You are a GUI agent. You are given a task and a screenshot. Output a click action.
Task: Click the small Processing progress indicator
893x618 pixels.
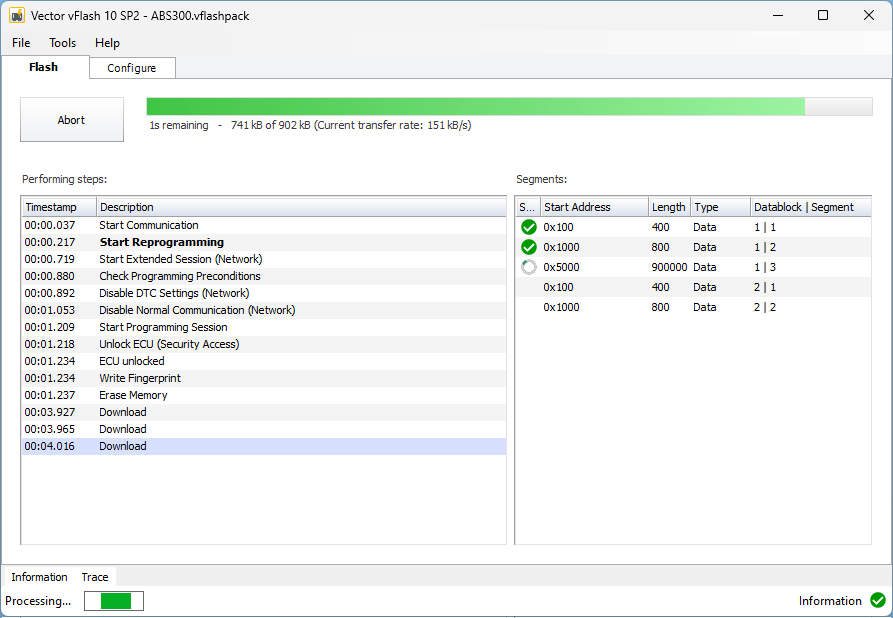tap(114, 601)
